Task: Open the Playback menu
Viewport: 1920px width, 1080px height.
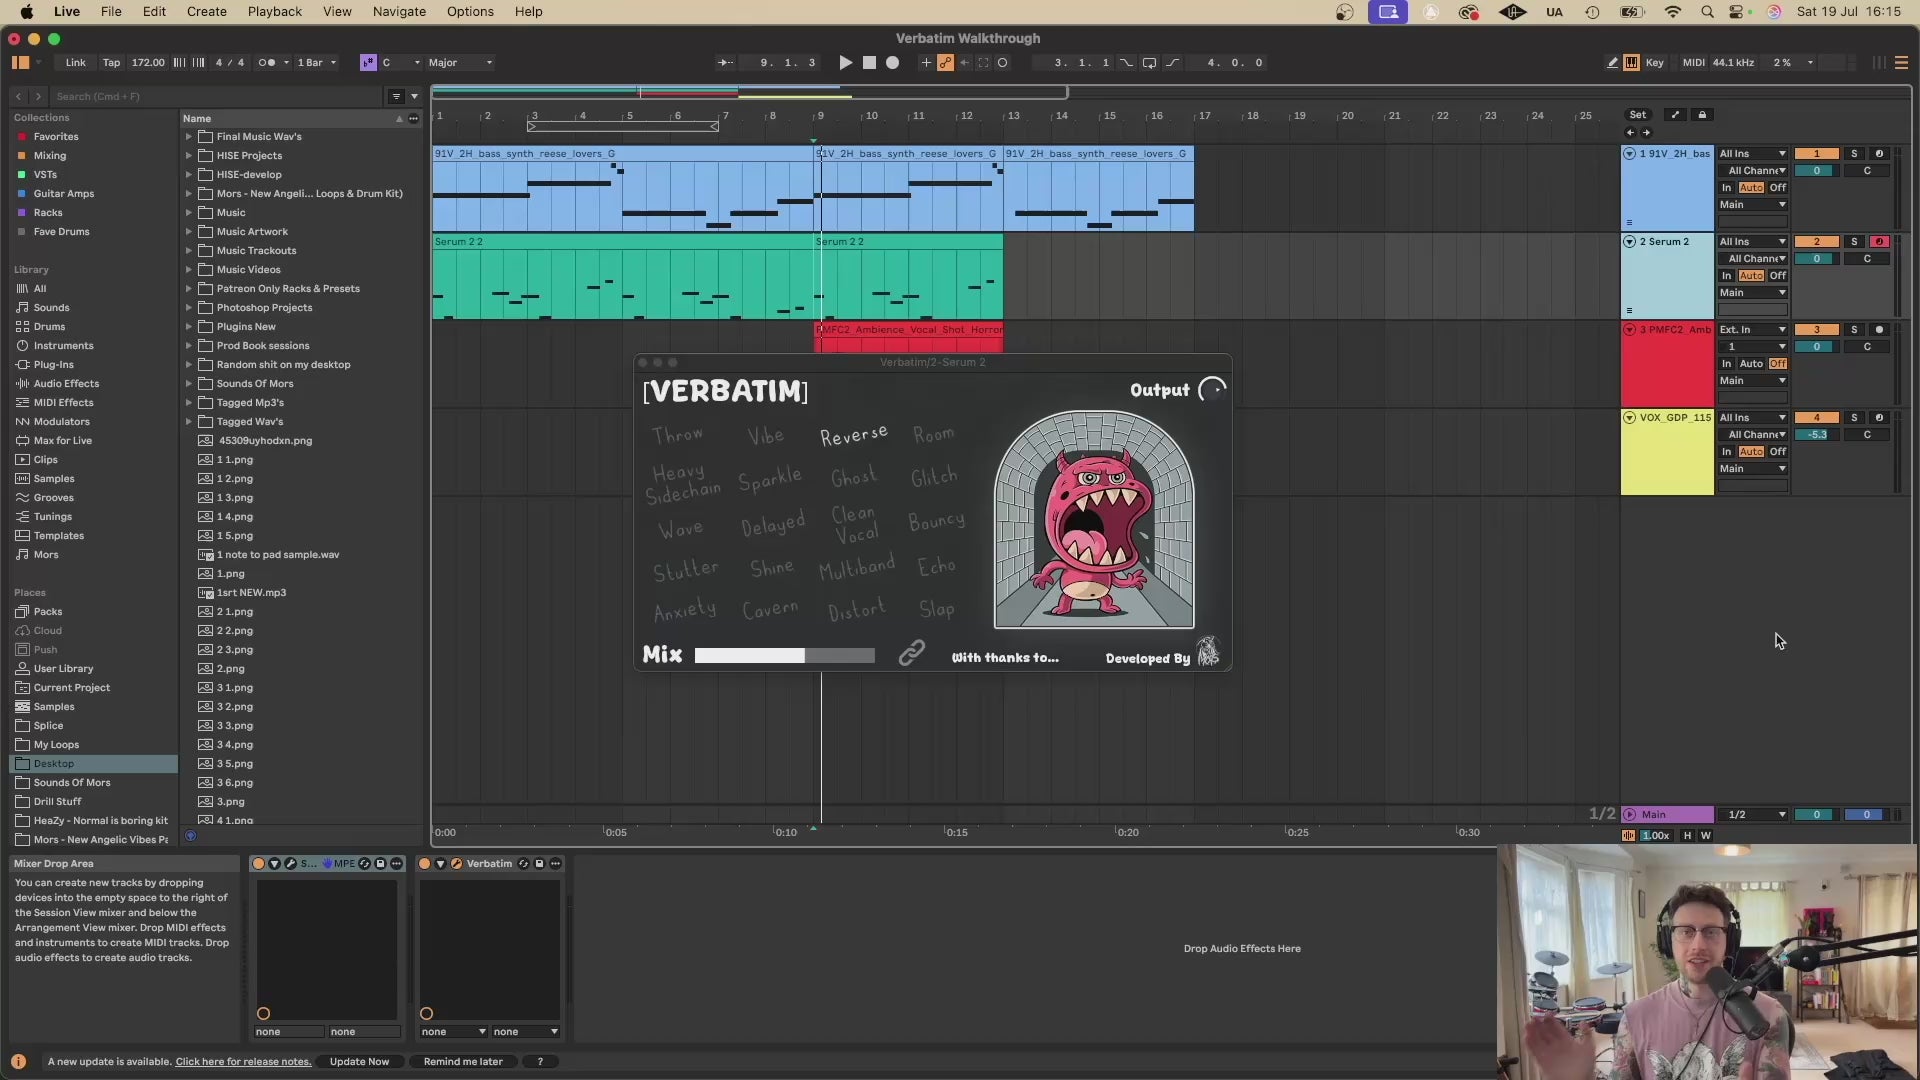Action: 275,12
